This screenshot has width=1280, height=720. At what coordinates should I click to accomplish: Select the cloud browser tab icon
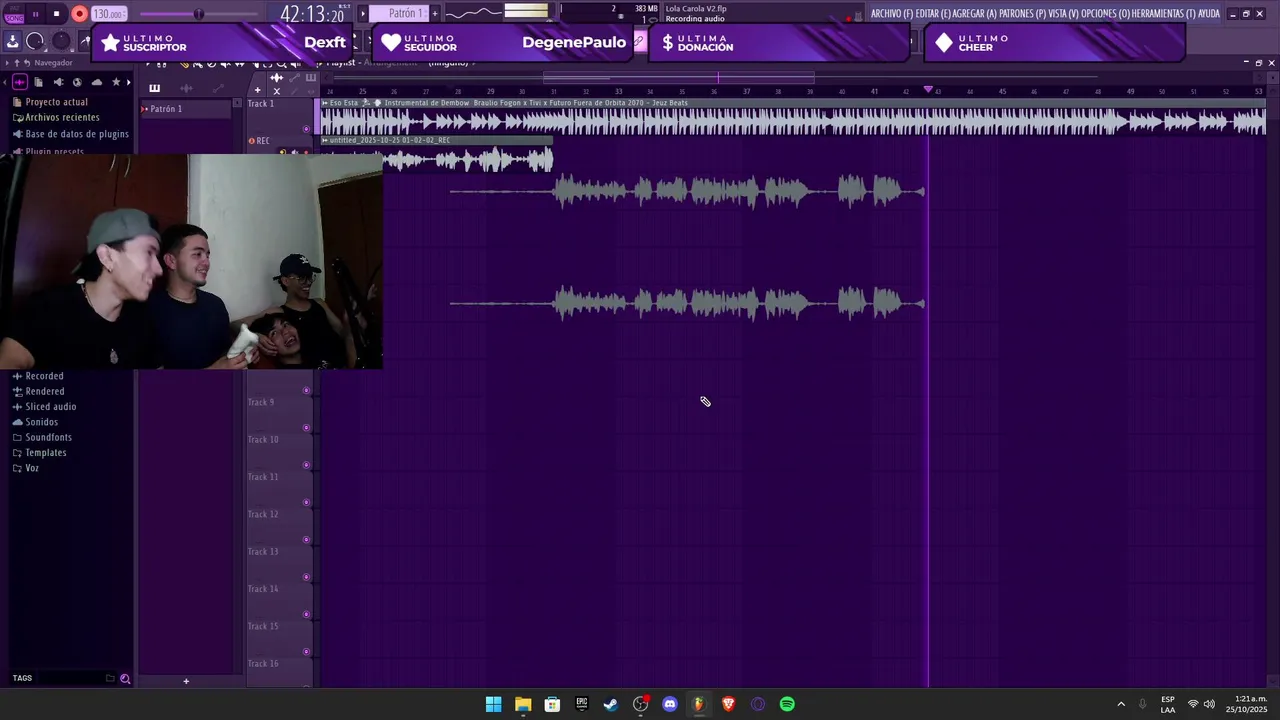click(97, 82)
